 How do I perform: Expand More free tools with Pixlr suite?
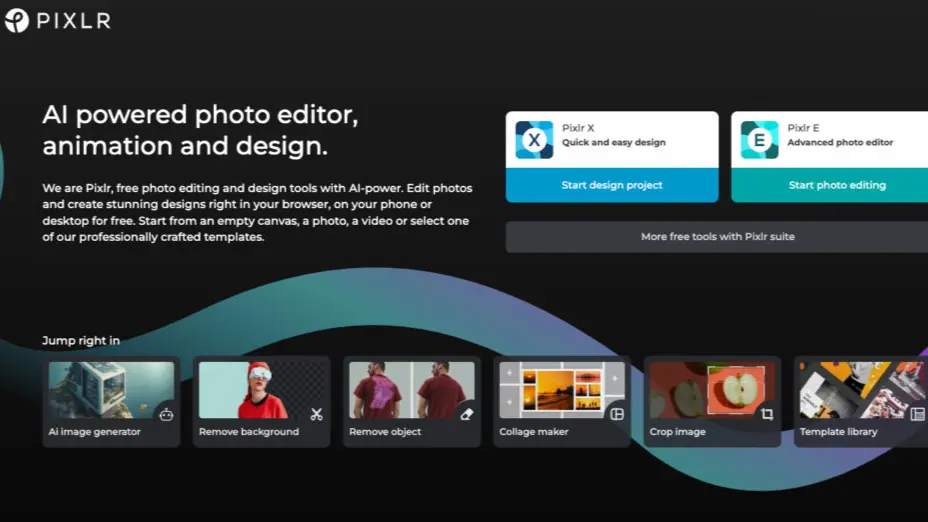[x=717, y=237]
